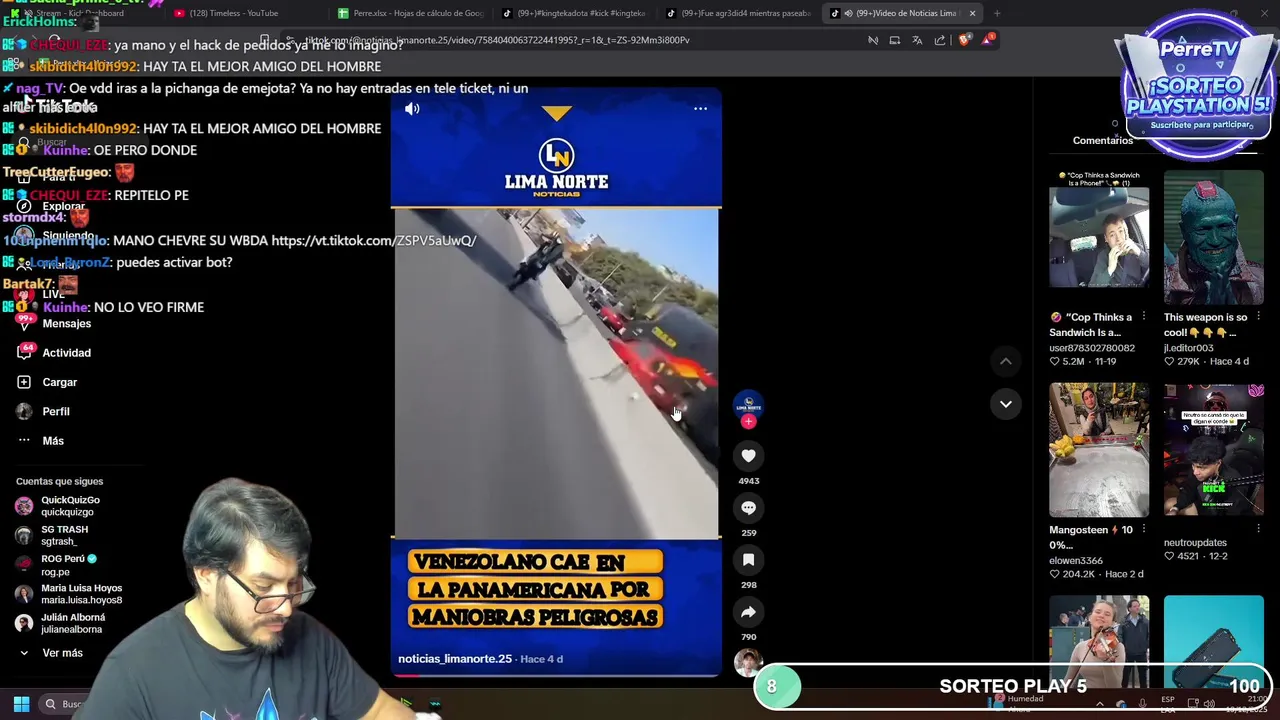Save video using the bookmark icon

point(748,560)
